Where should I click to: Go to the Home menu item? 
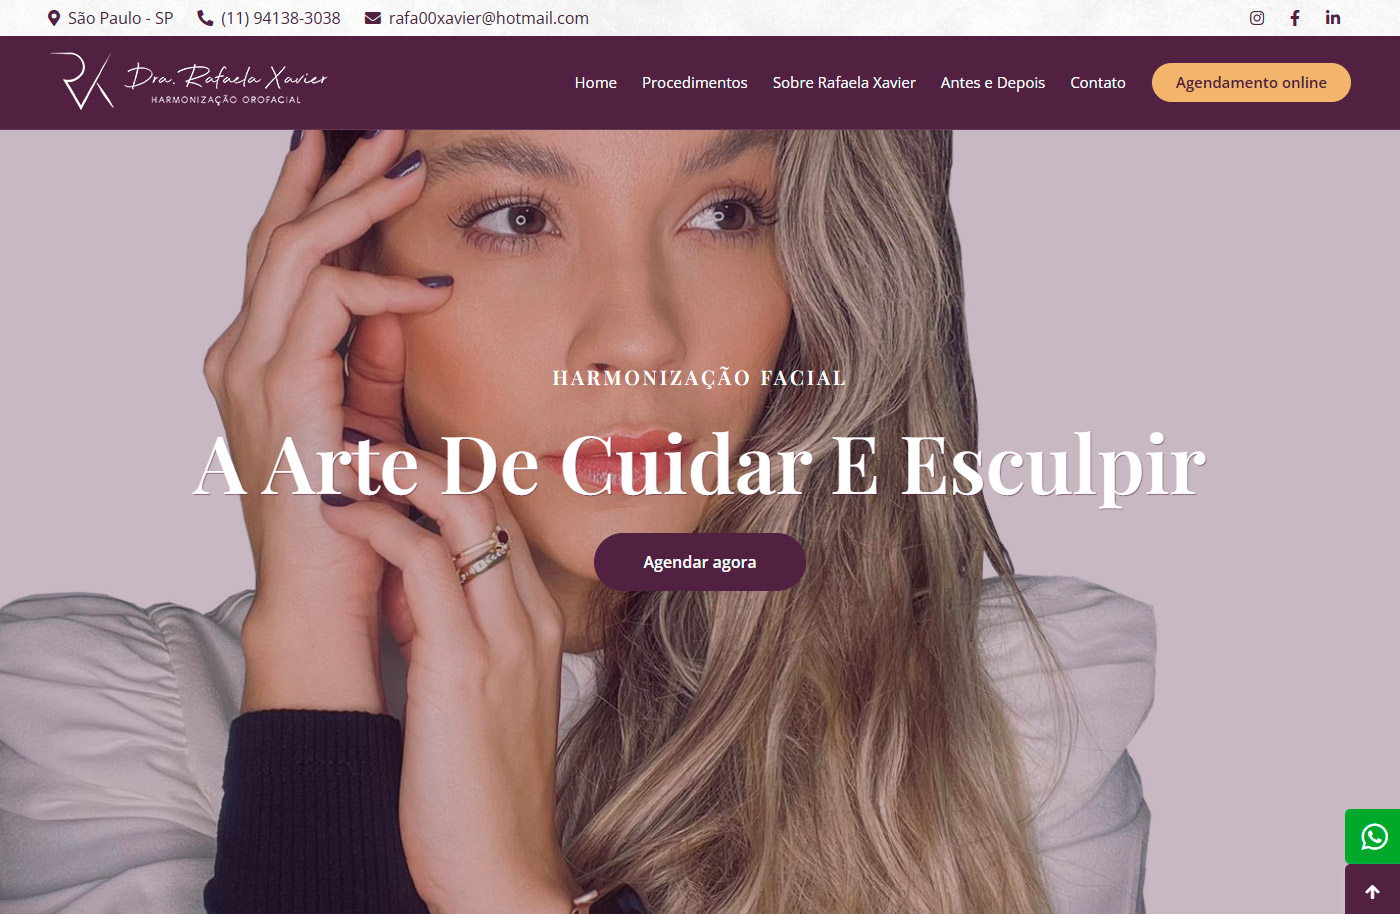tap(596, 83)
